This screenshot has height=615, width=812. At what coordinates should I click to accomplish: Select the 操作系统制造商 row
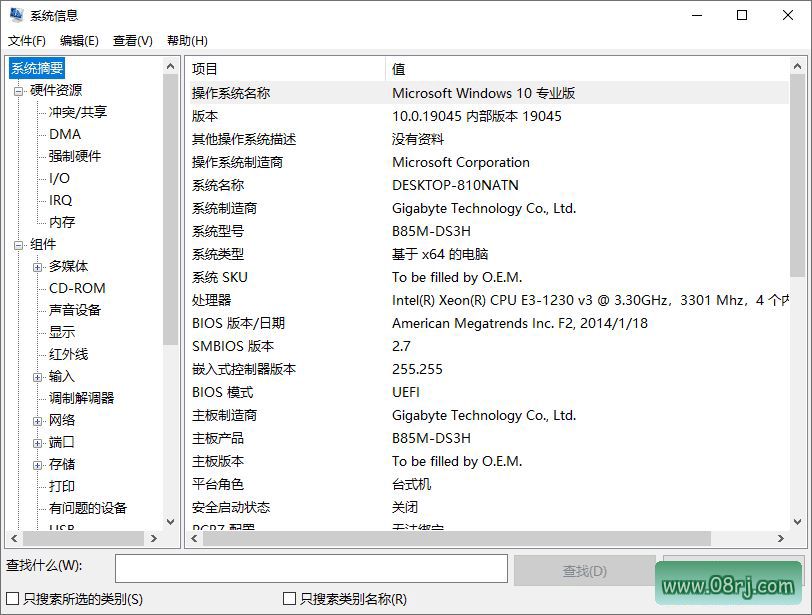[x=489, y=162]
